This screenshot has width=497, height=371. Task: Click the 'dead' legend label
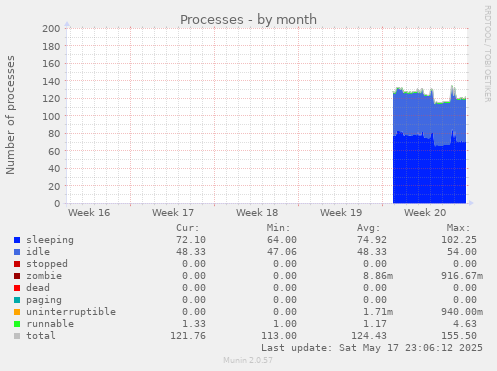coord(38,288)
